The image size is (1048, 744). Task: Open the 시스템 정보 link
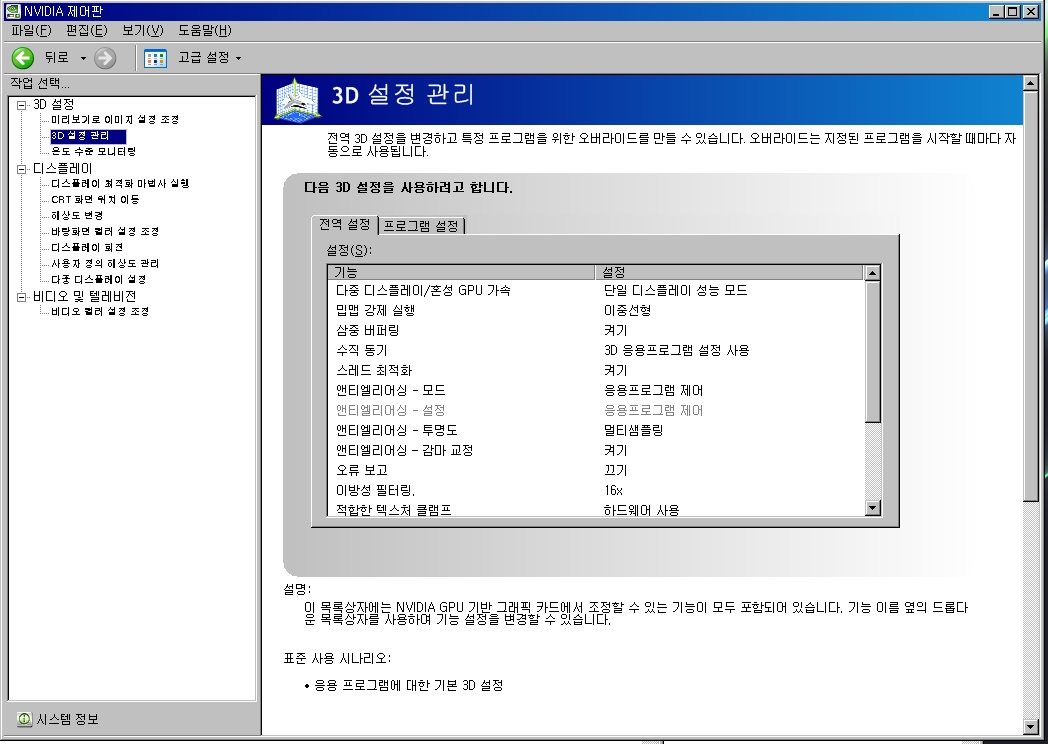(x=68, y=719)
